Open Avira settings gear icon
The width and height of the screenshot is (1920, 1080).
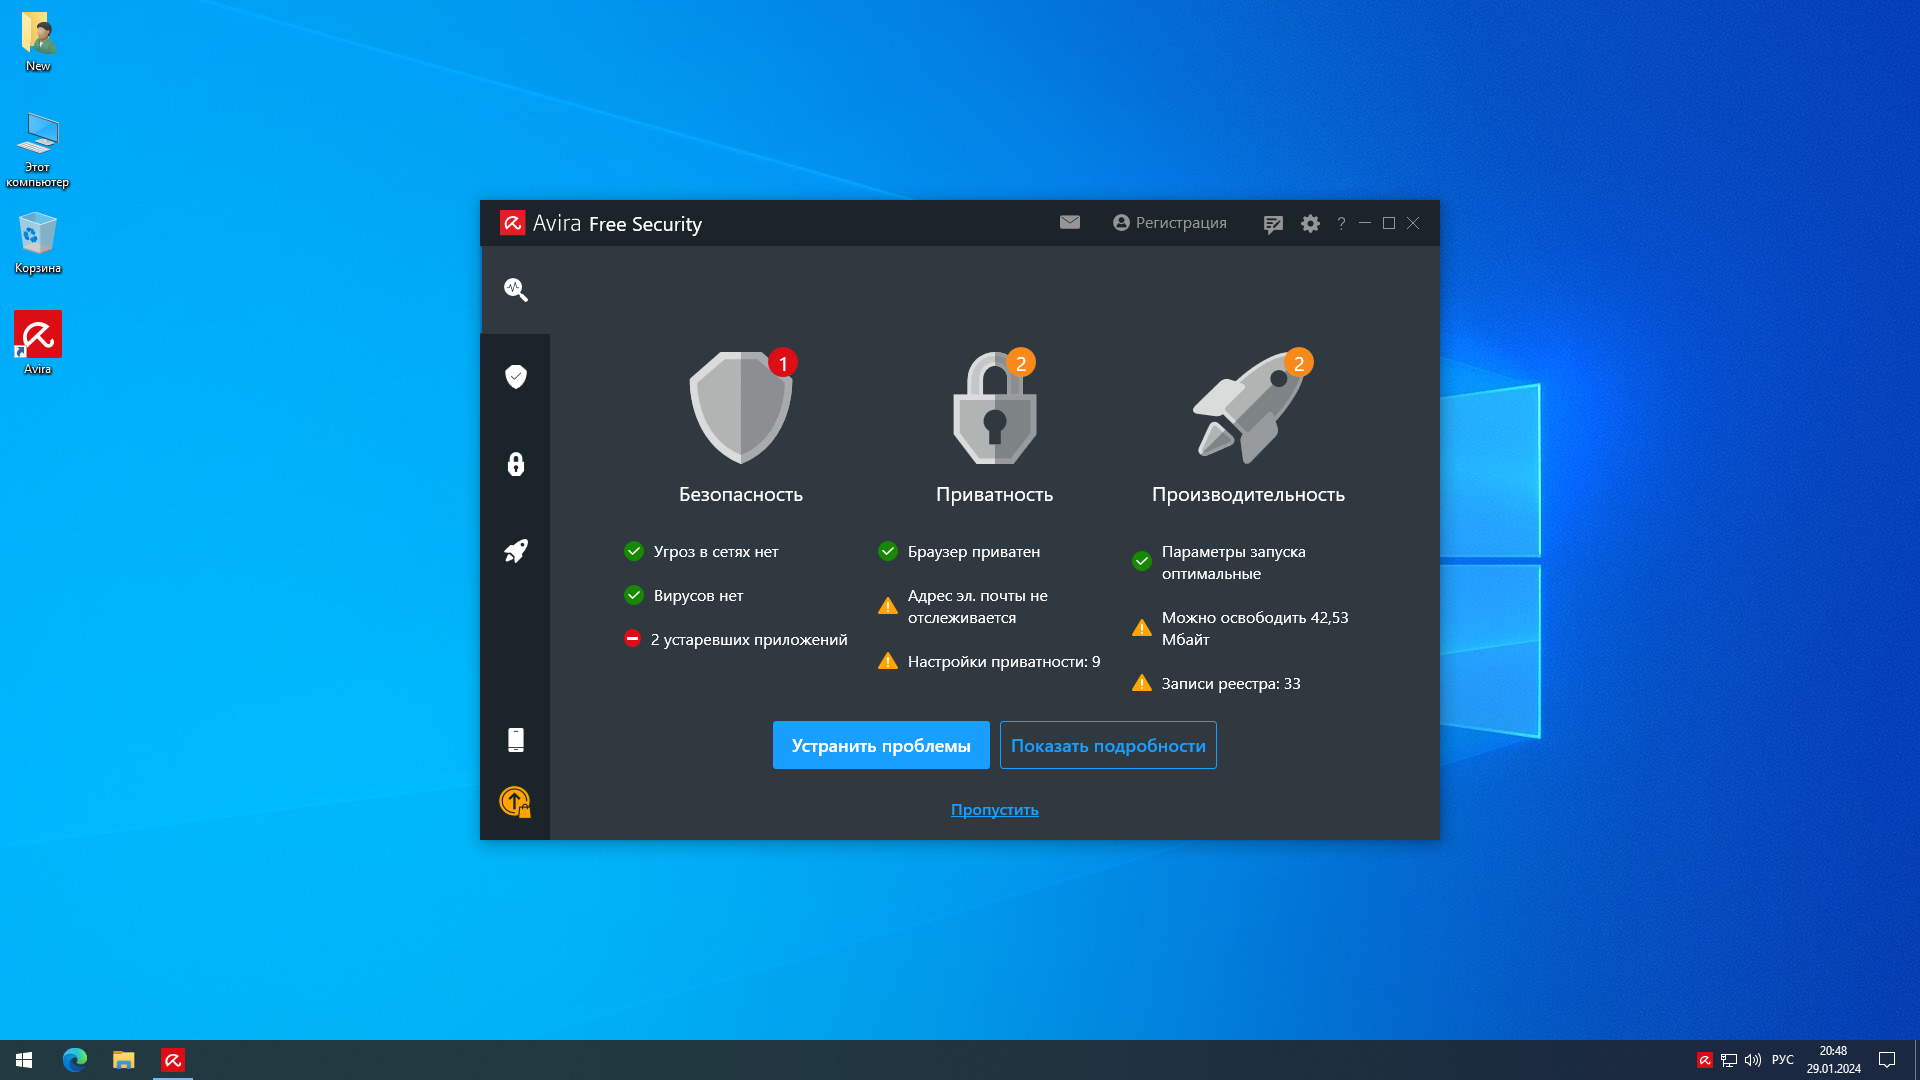[x=1310, y=224]
